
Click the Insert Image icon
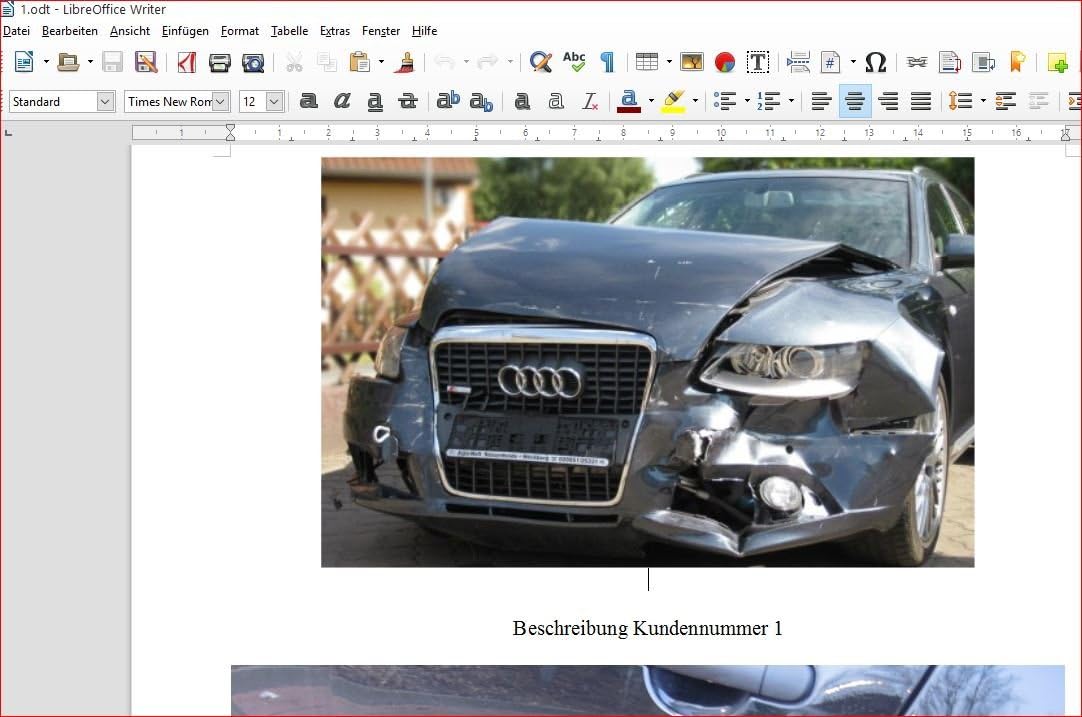(x=692, y=62)
